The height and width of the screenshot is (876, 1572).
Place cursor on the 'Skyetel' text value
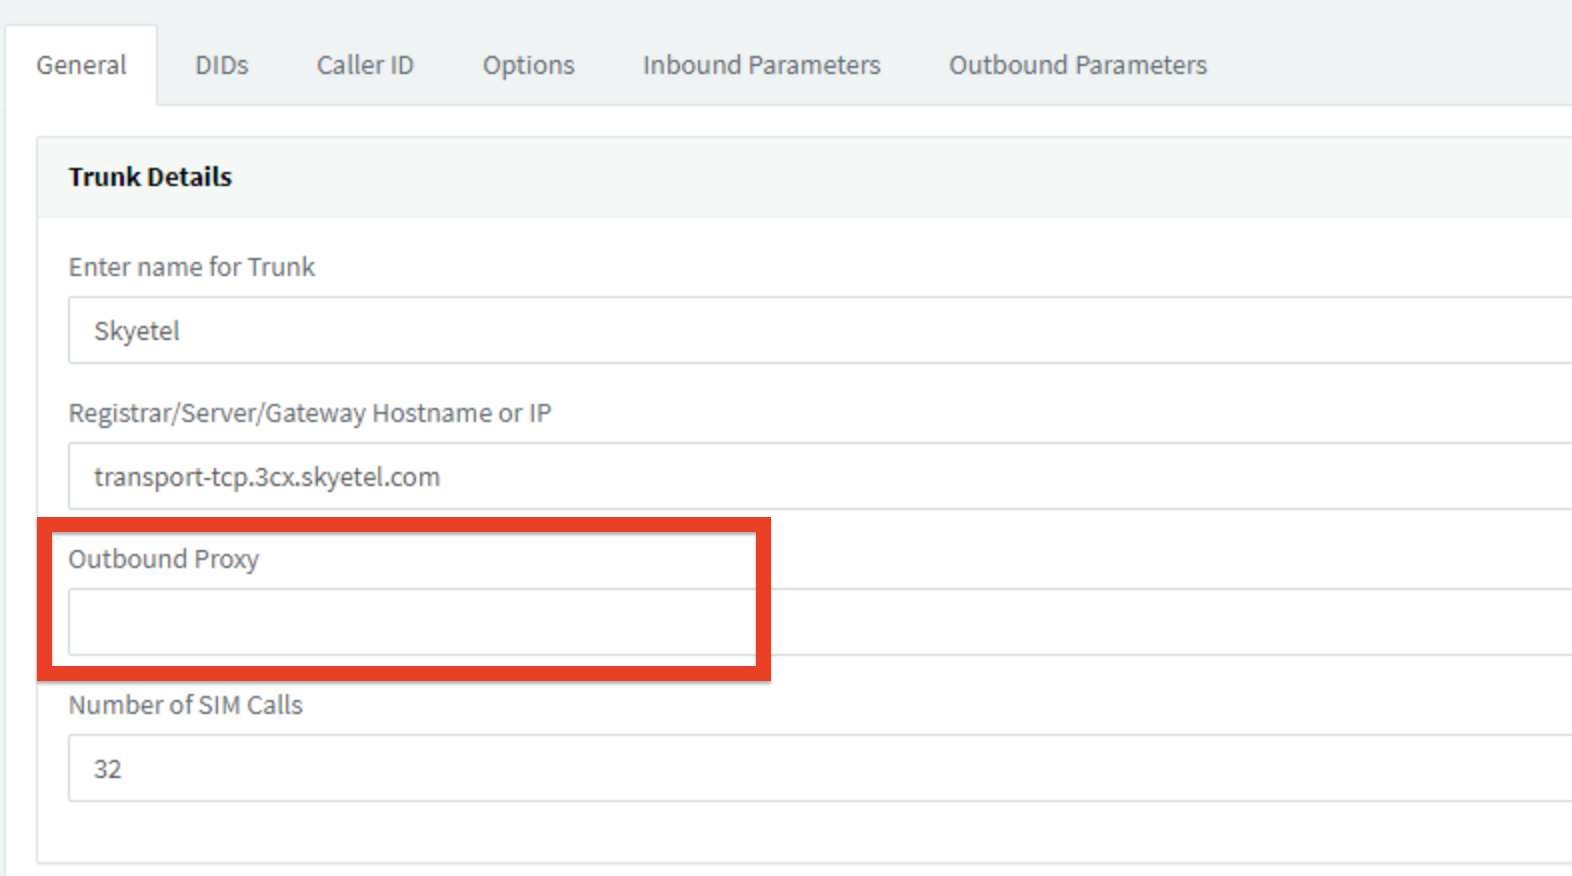pyautogui.click(x=137, y=331)
